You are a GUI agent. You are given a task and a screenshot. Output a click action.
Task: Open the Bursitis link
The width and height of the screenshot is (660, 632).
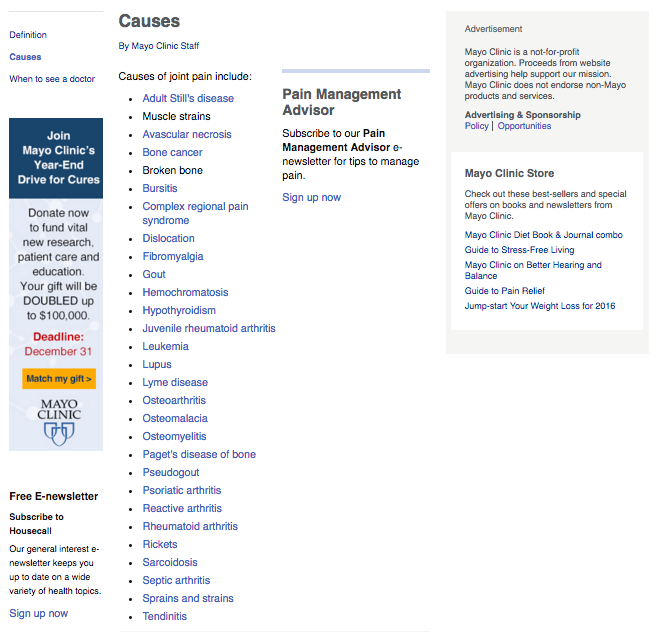click(x=160, y=188)
